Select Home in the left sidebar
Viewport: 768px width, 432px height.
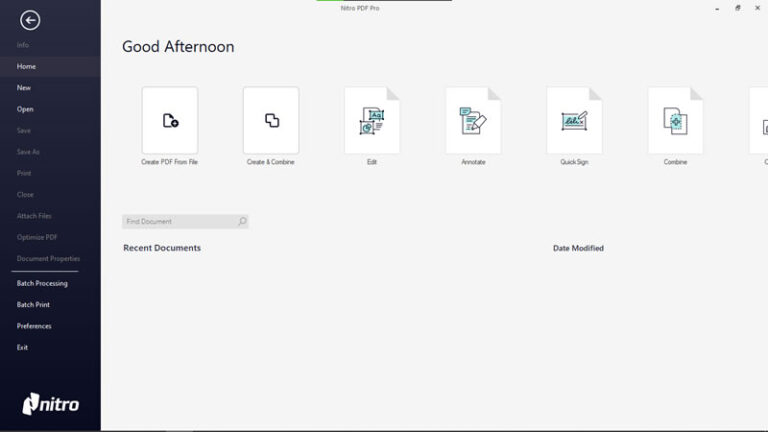[x=26, y=67]
